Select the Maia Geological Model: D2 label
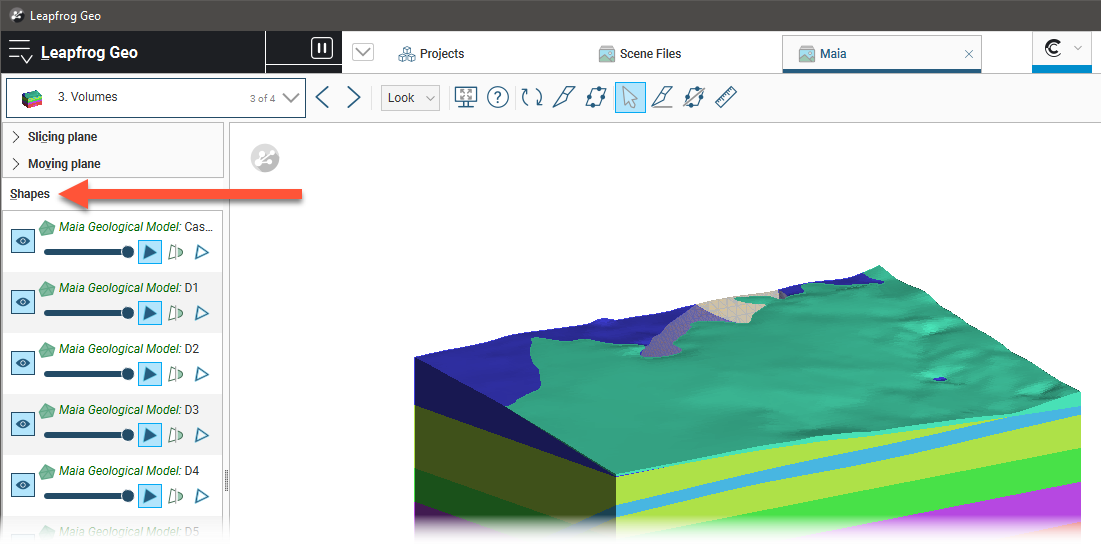The width and height of the screenshot is (1101, 545). click(x=129, y=349)
